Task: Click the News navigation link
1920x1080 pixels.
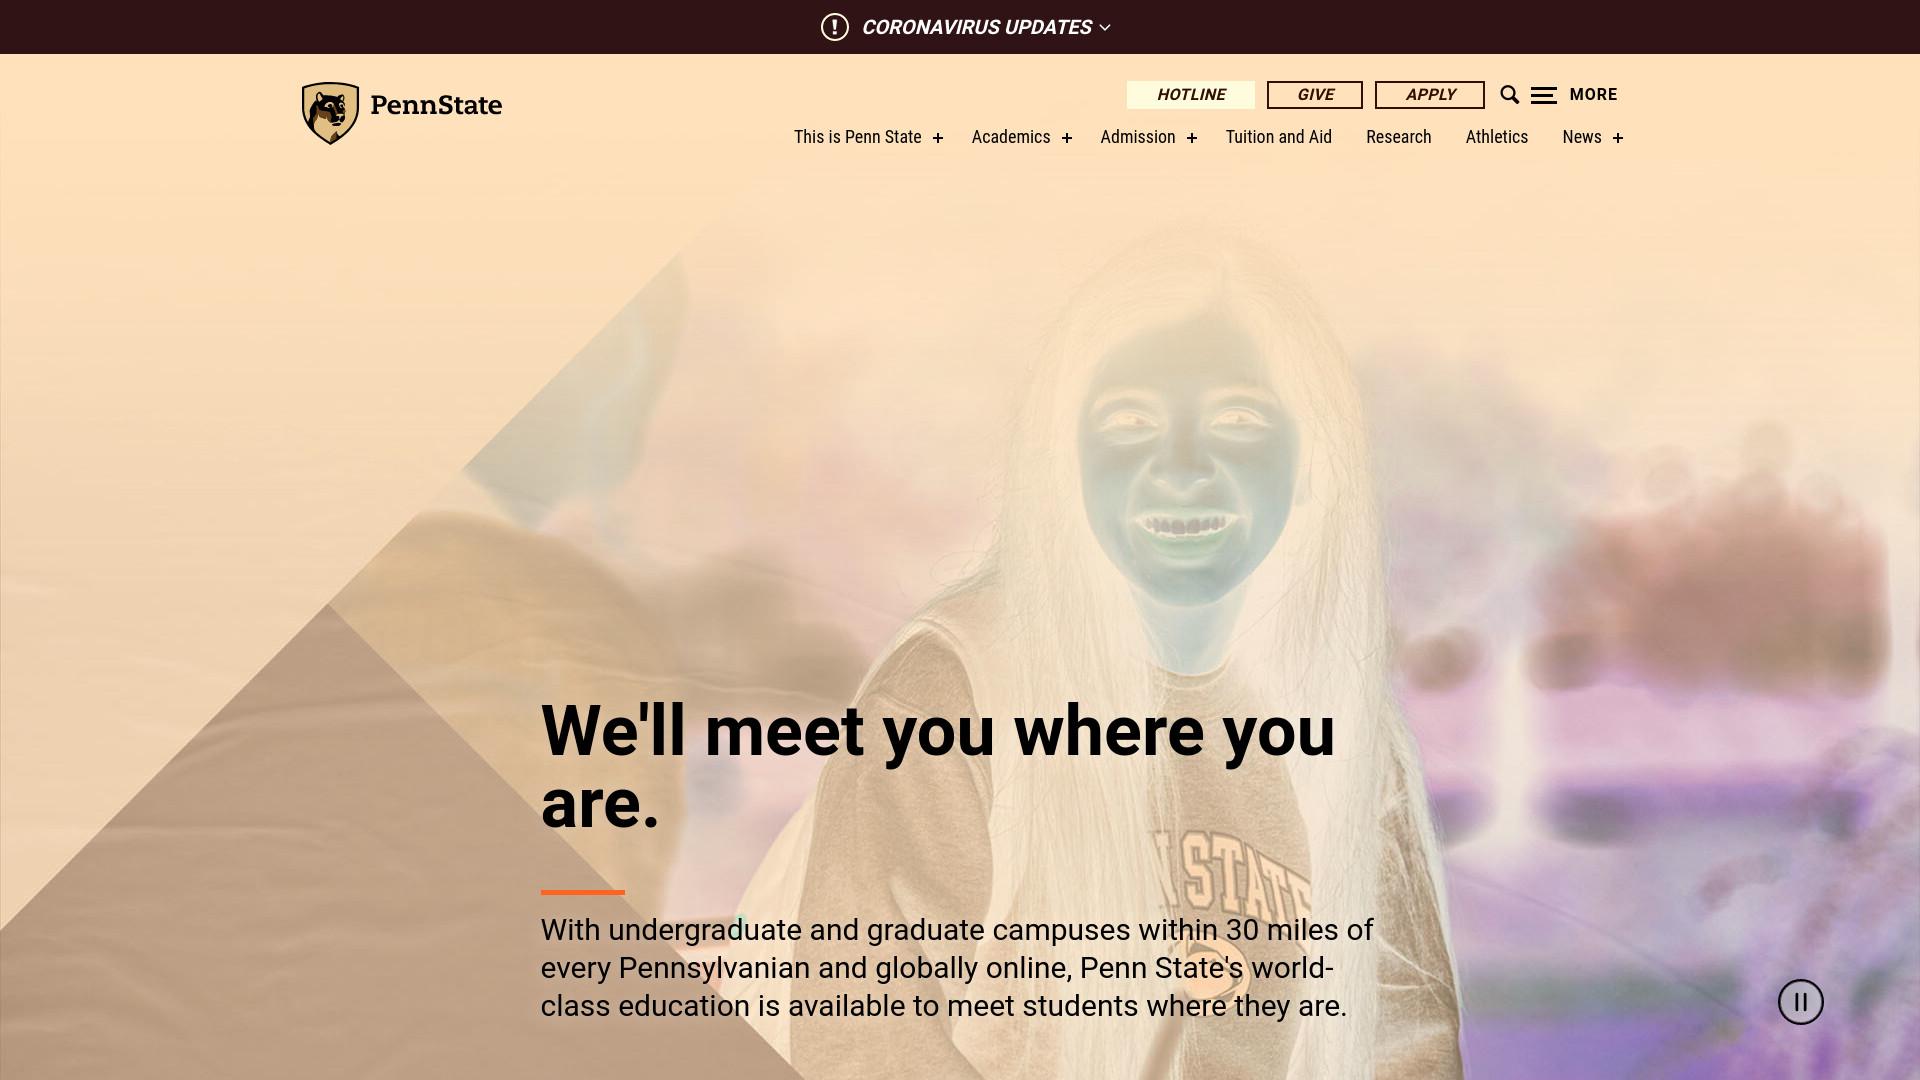Action: pyautogui.click(x=1582, y=137)
